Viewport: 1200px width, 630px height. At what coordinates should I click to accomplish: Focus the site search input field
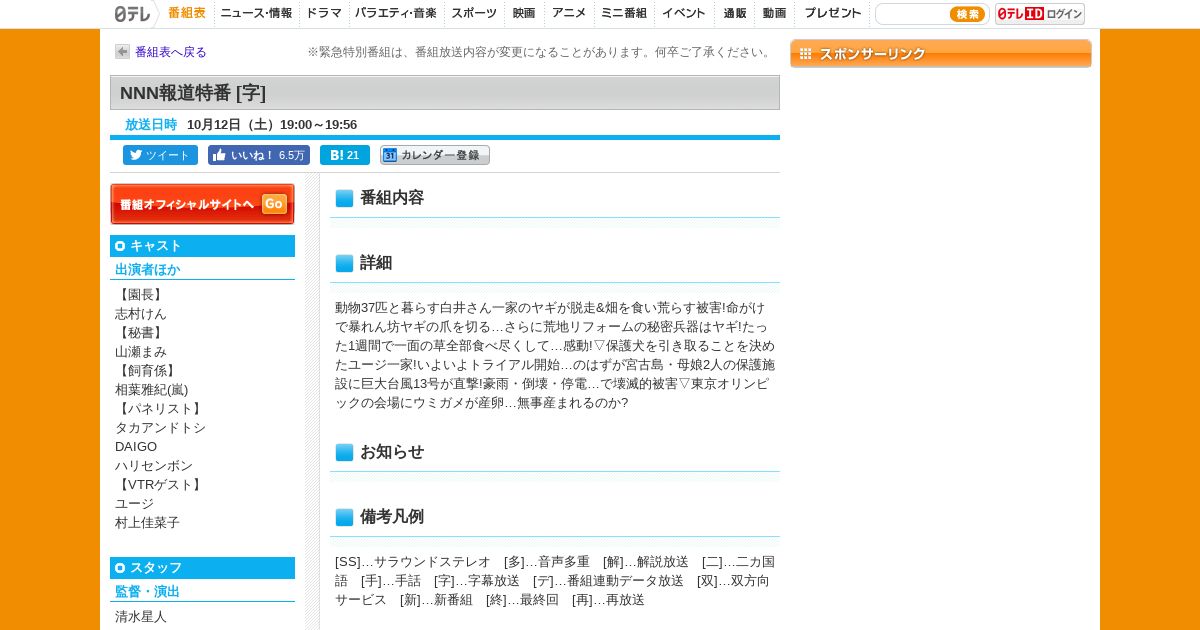[912, 14]
